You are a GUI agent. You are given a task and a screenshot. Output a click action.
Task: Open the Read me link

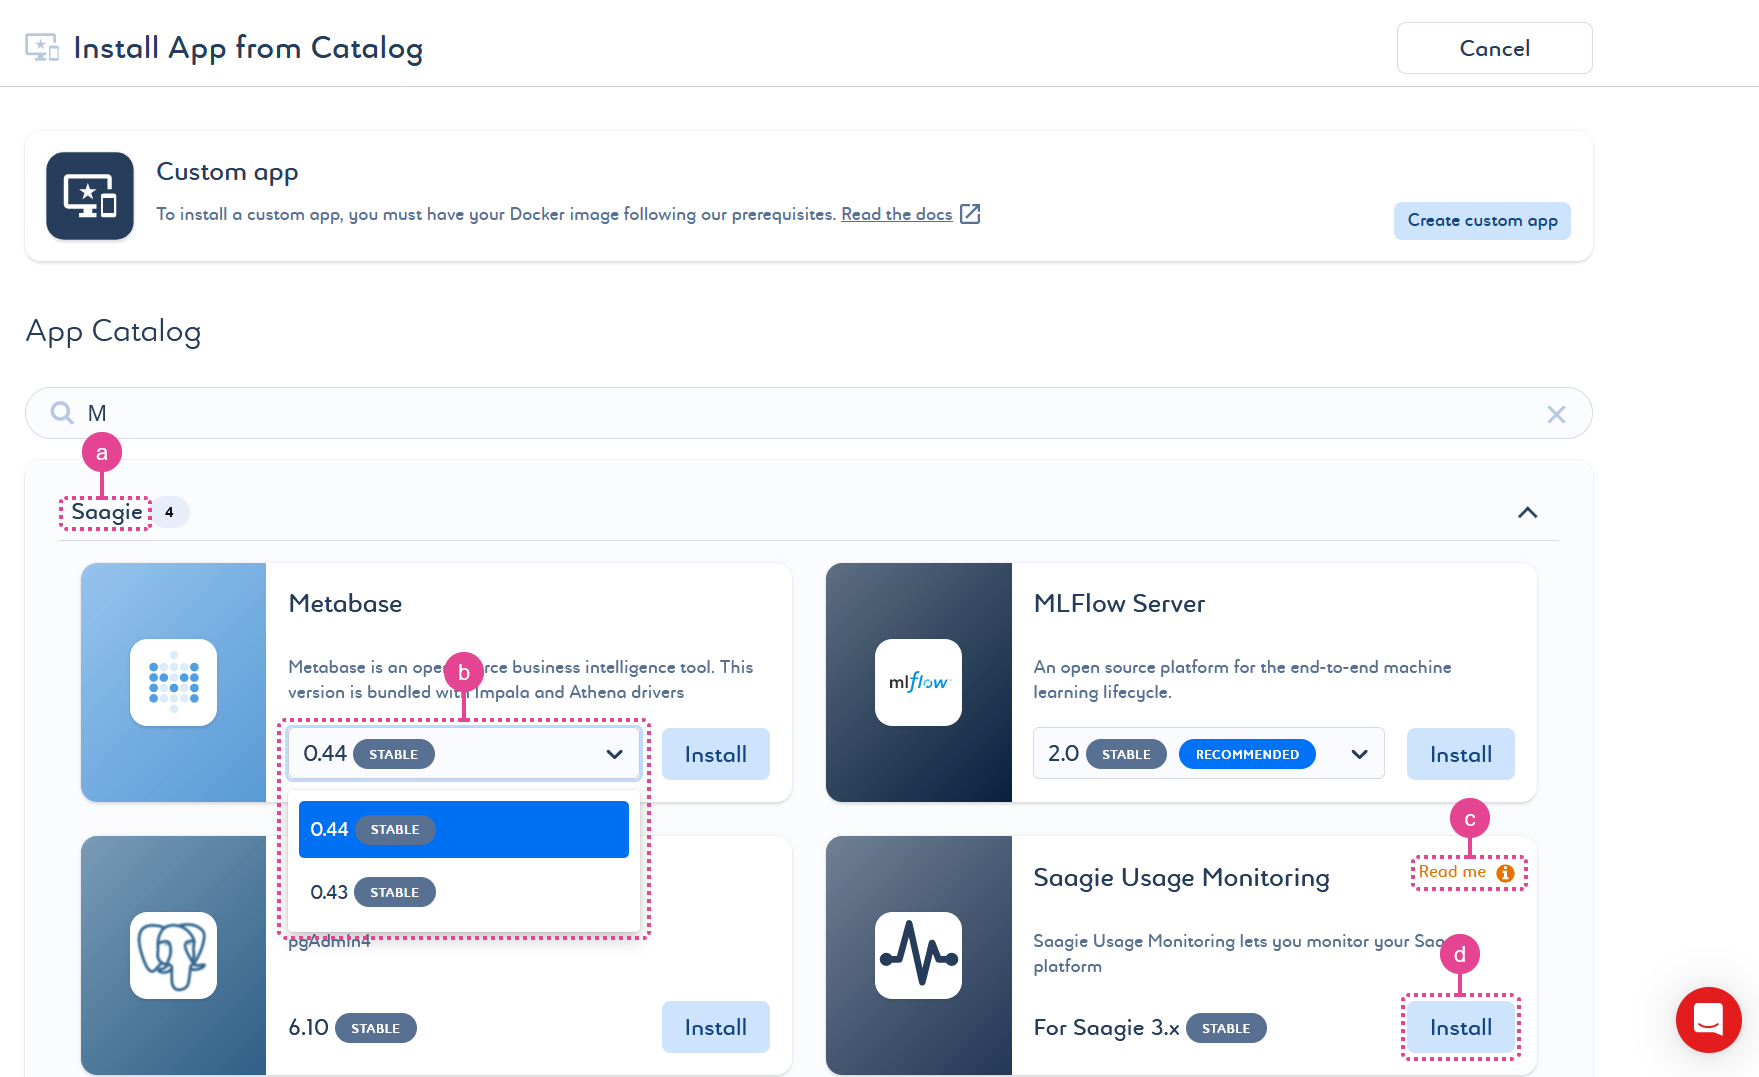point(1452,872)
